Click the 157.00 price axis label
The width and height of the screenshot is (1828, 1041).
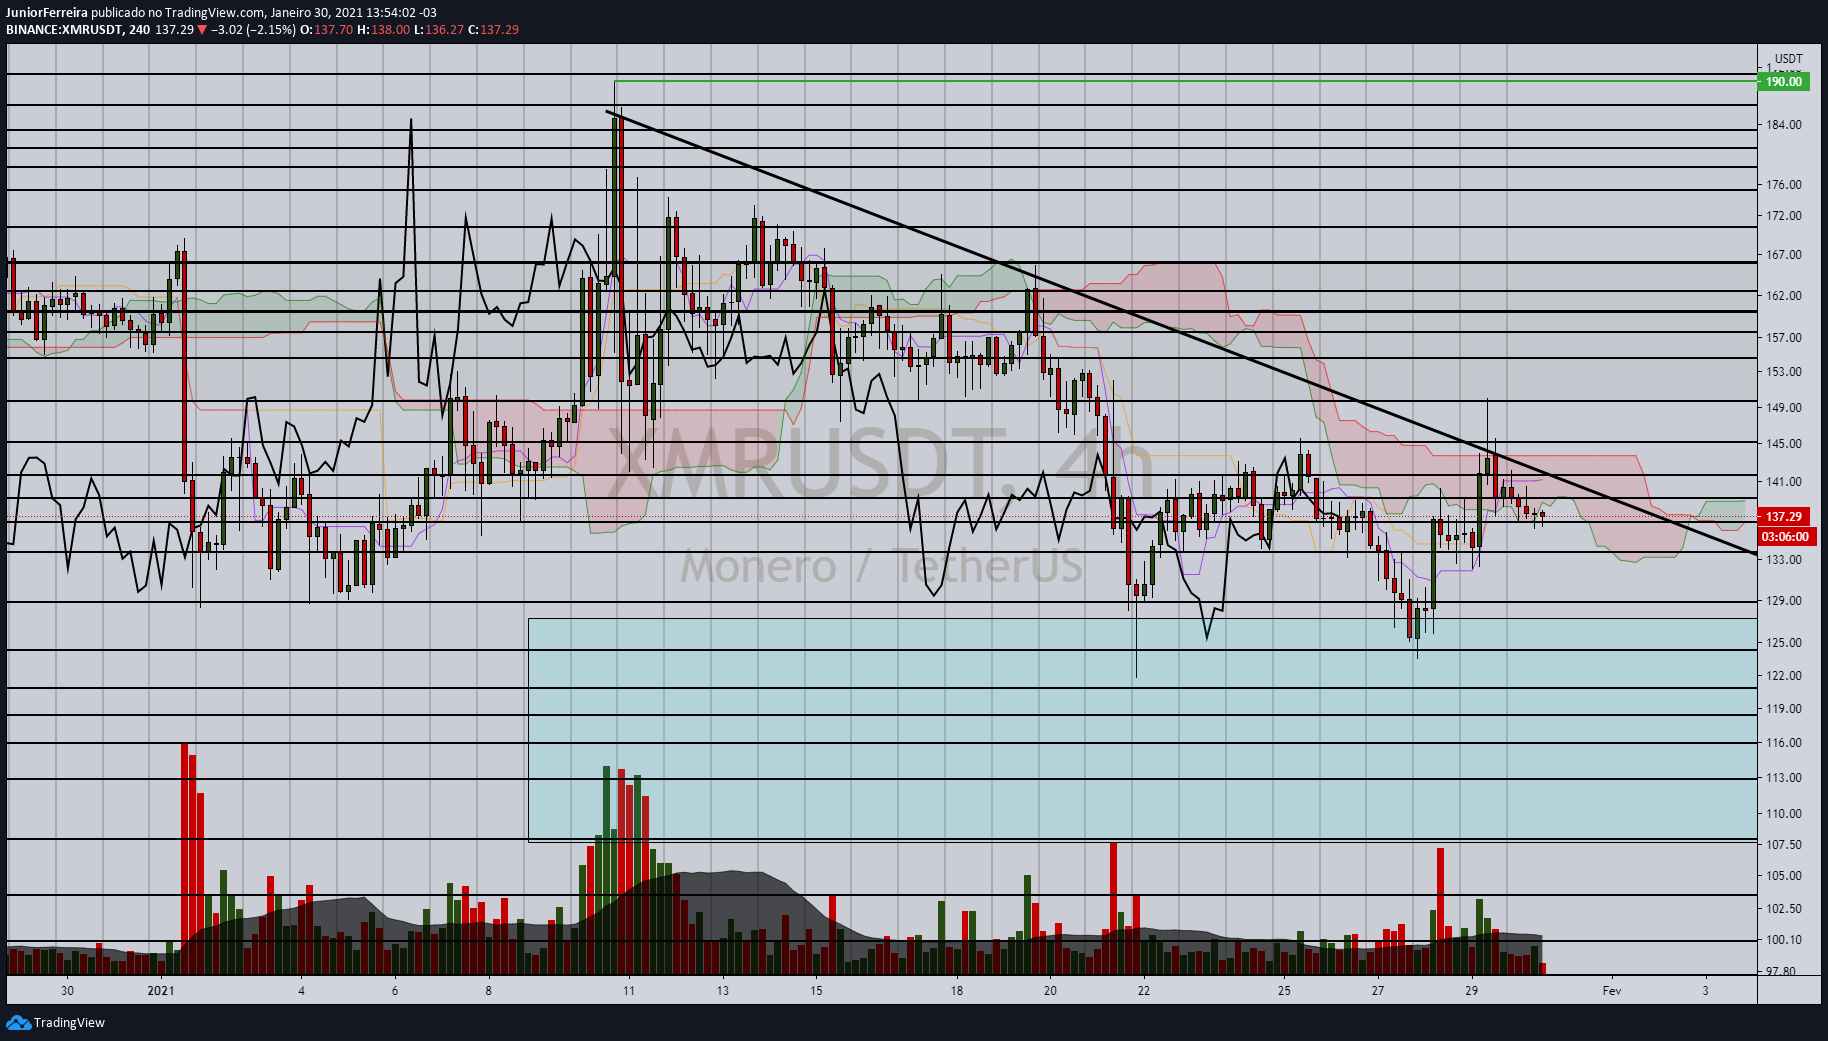(x=1784, y=338)
